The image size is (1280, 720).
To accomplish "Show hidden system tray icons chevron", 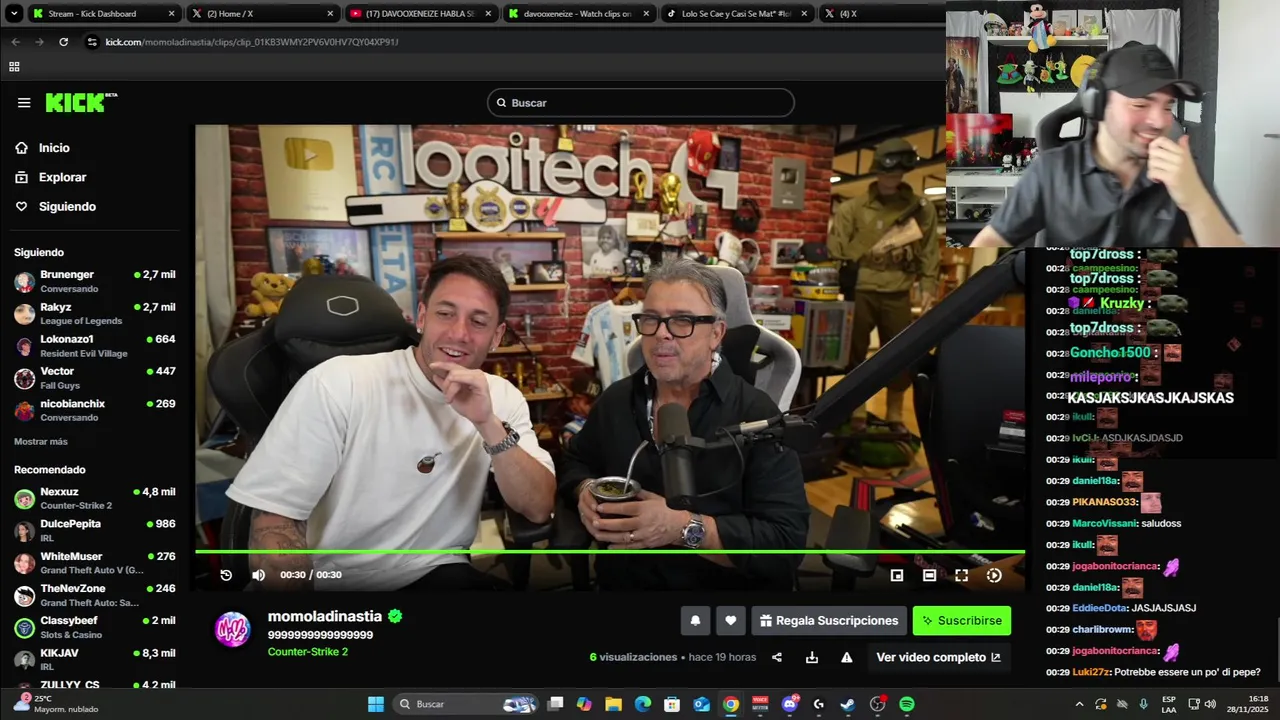I will [1079, 704].
